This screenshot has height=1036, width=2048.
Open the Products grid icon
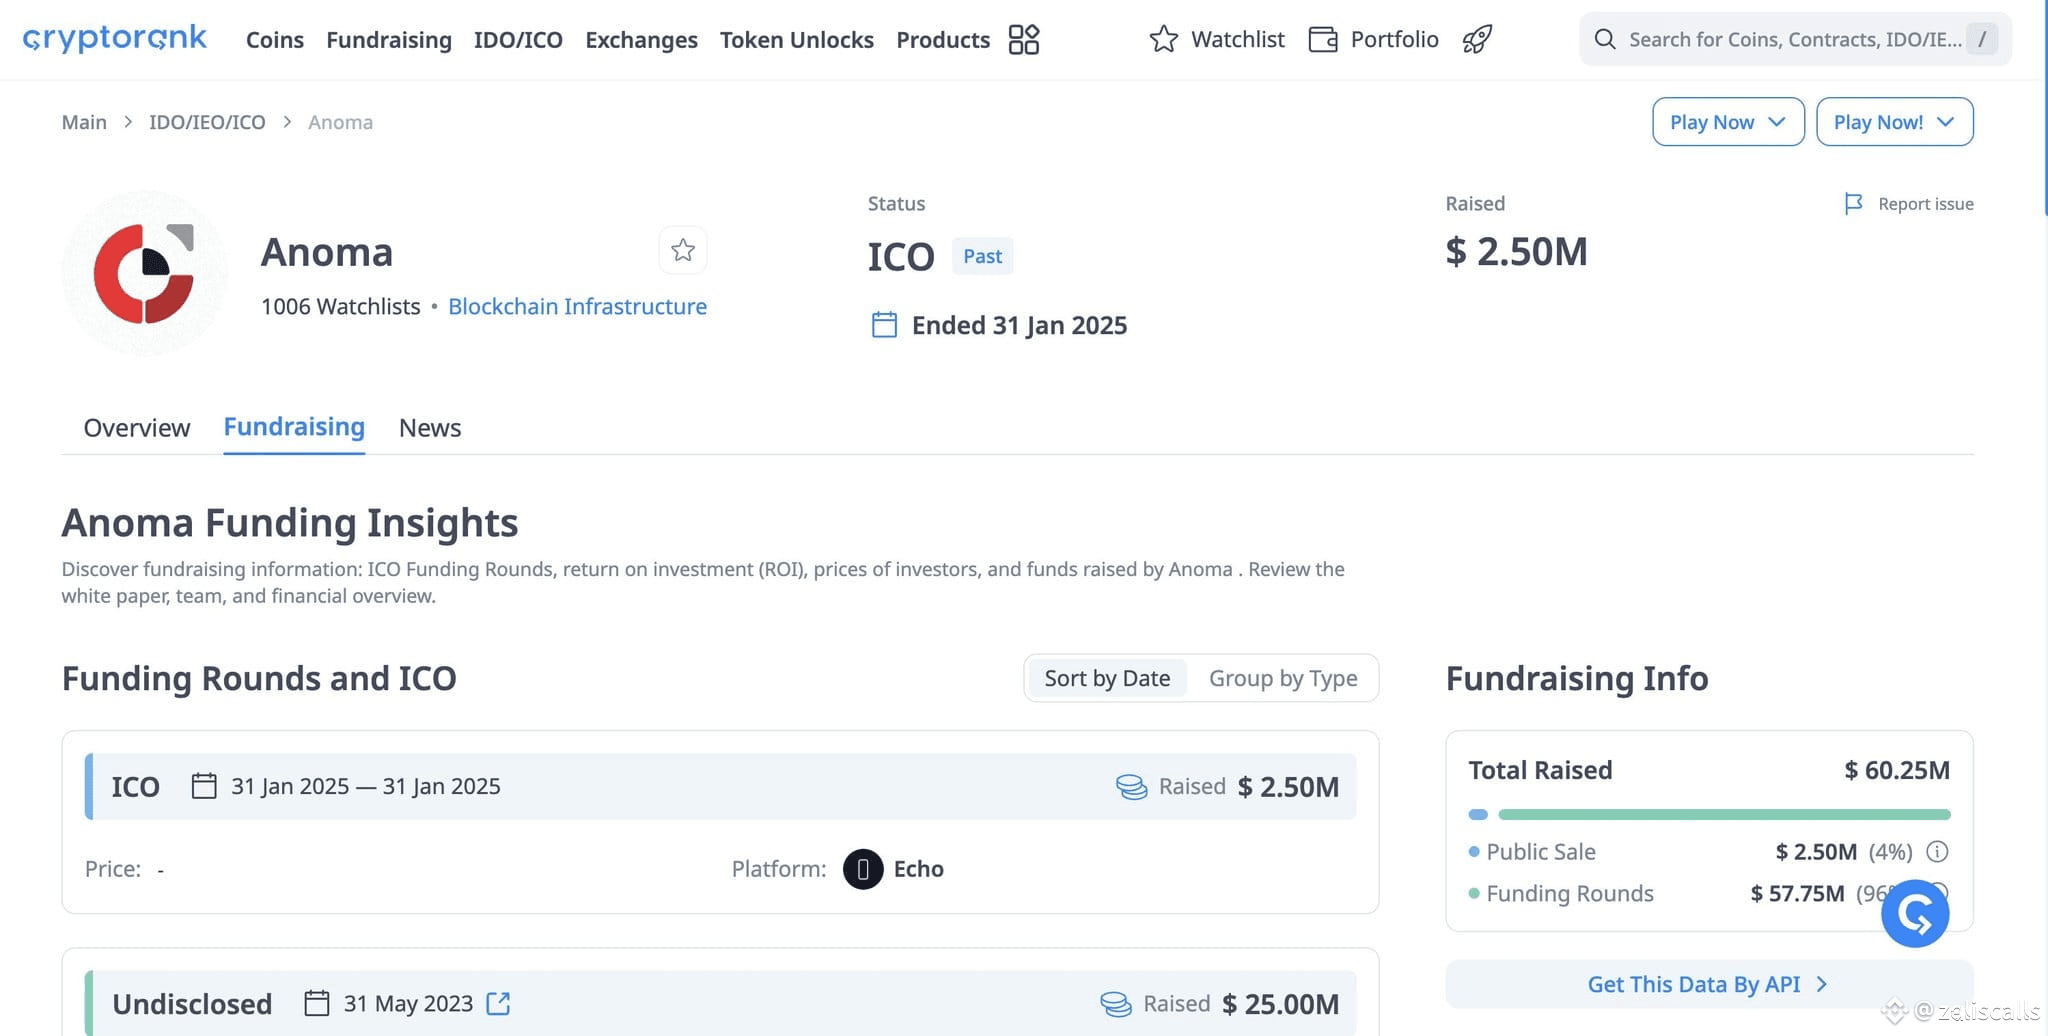(x=1024, y=39)
